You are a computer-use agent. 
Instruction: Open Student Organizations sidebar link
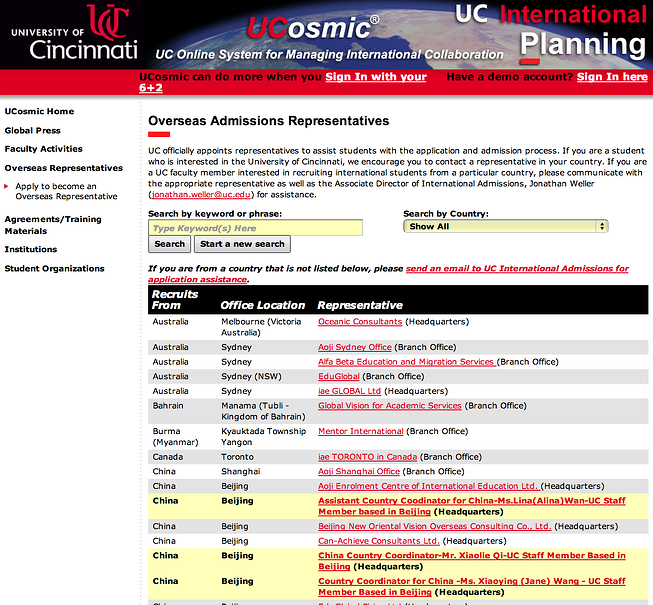(54, 269)
